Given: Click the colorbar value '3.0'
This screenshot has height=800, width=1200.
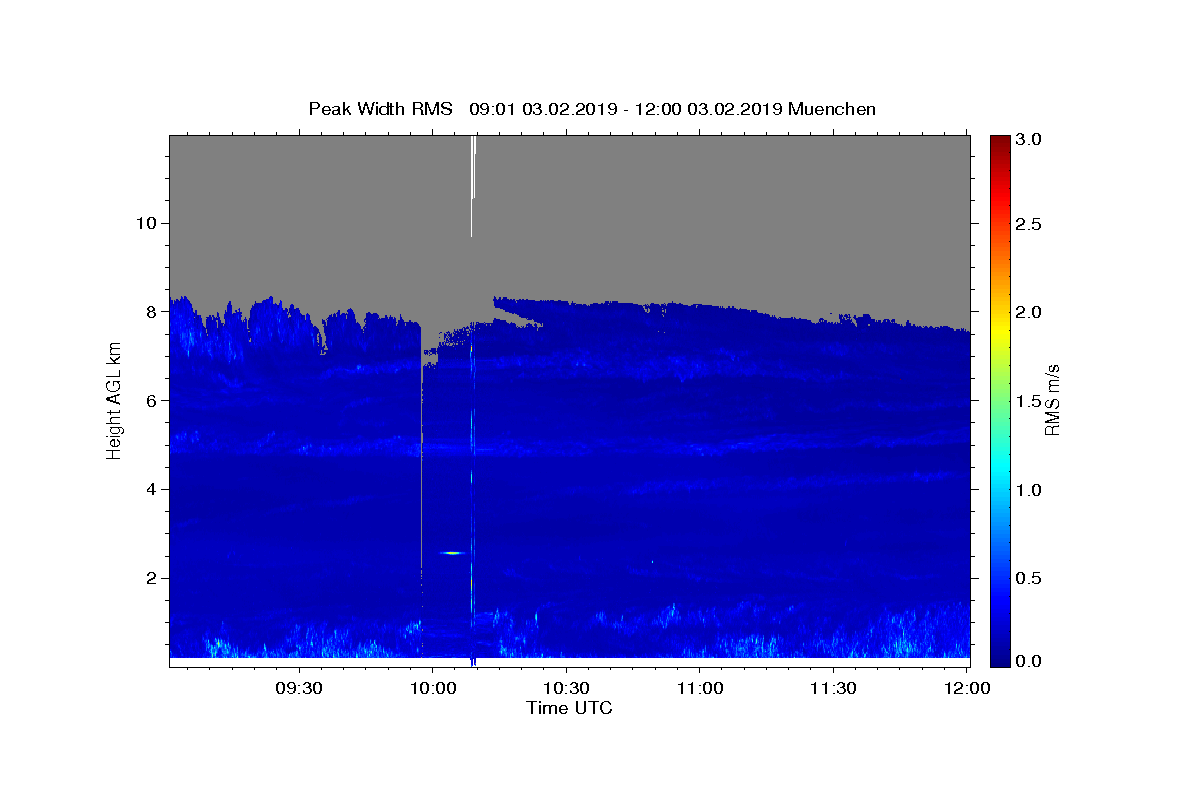Looking at the screenshot, I should point(1028,139).
